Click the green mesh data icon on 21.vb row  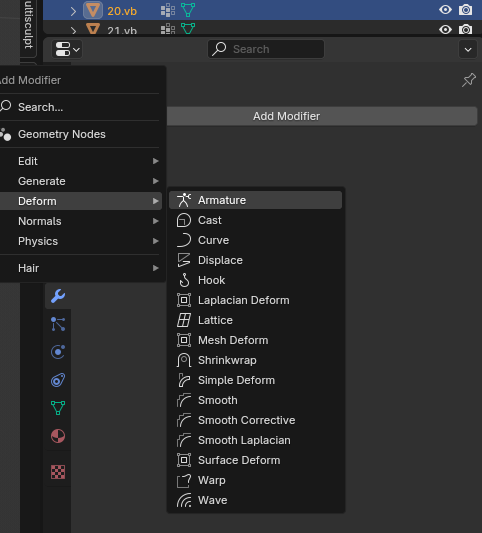188,29
